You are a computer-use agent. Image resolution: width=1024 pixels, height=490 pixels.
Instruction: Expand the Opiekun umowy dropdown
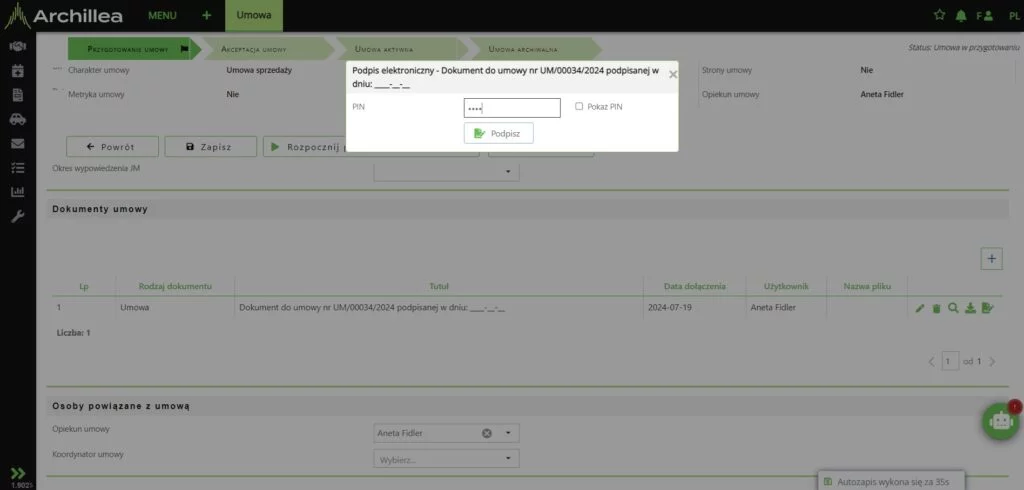[x=508, y=433]
